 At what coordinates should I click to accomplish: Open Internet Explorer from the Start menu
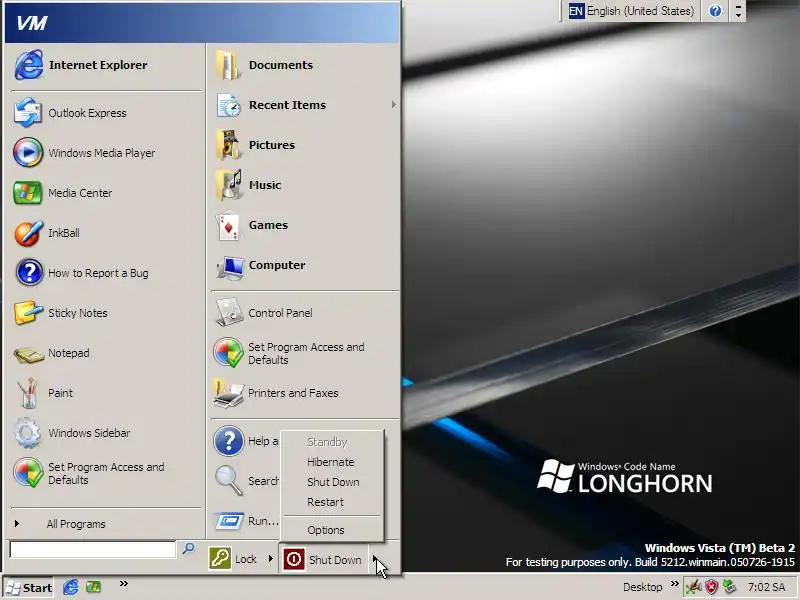click(106, 65)
